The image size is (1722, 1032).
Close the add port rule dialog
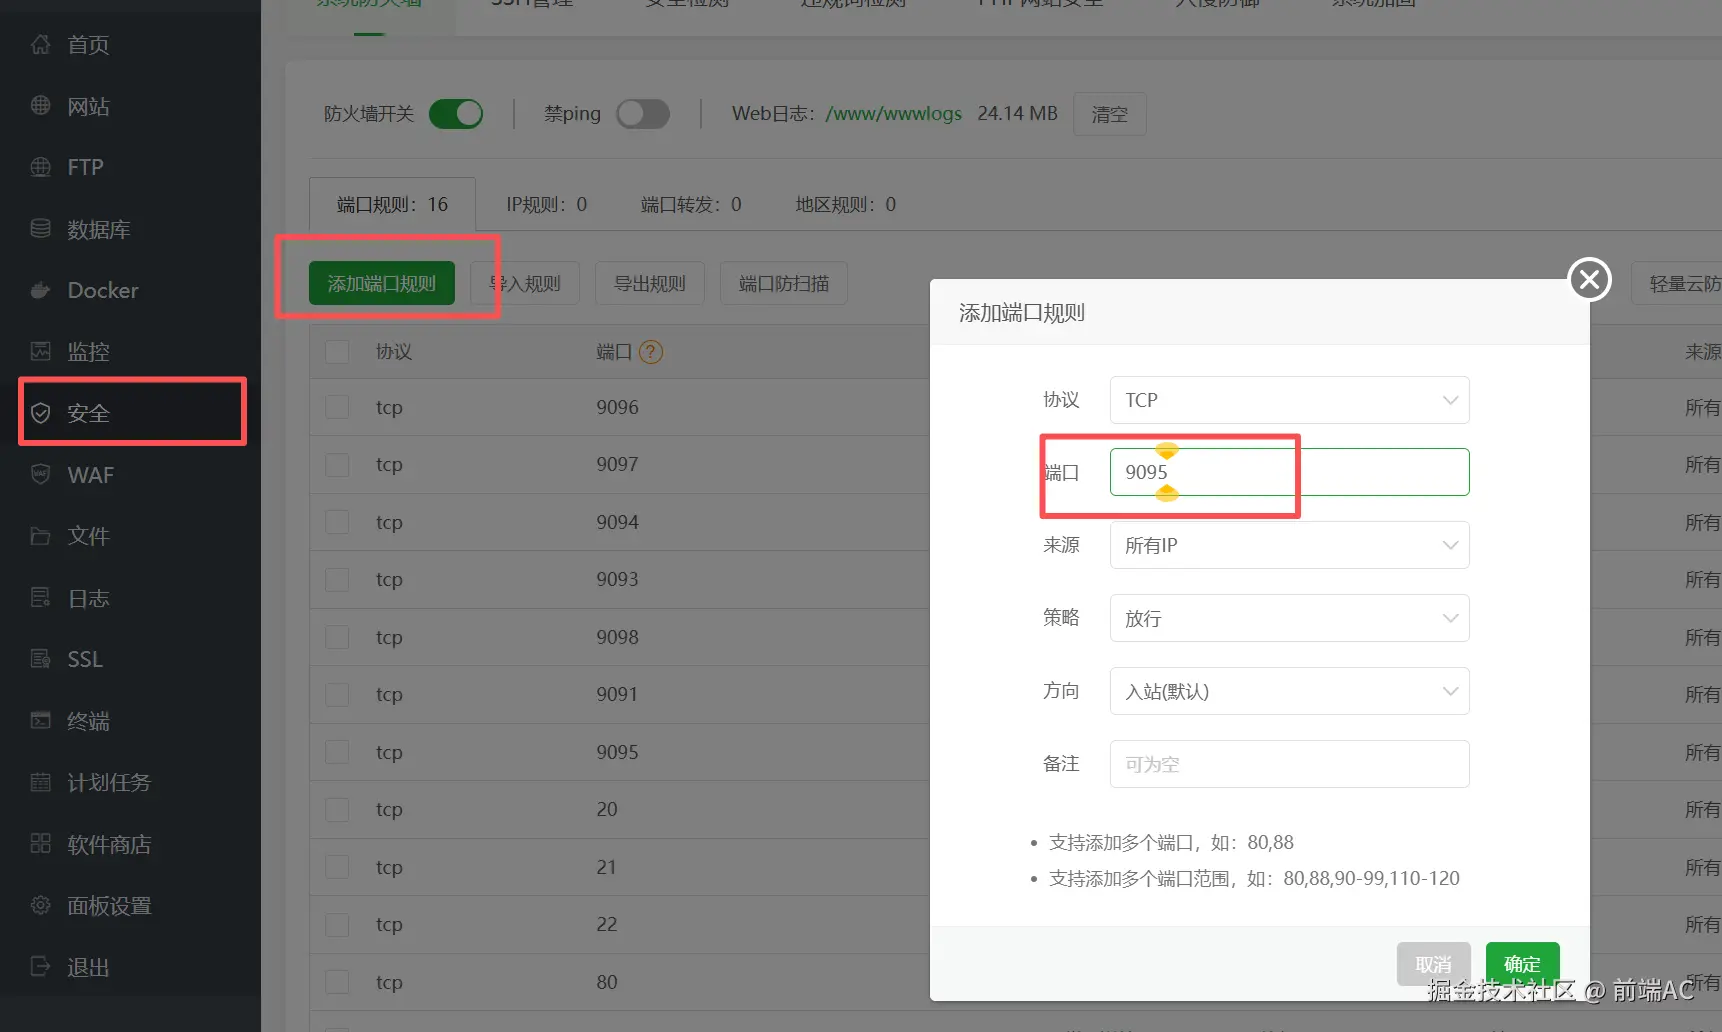pyautogui.click(x=1589, y=279)
